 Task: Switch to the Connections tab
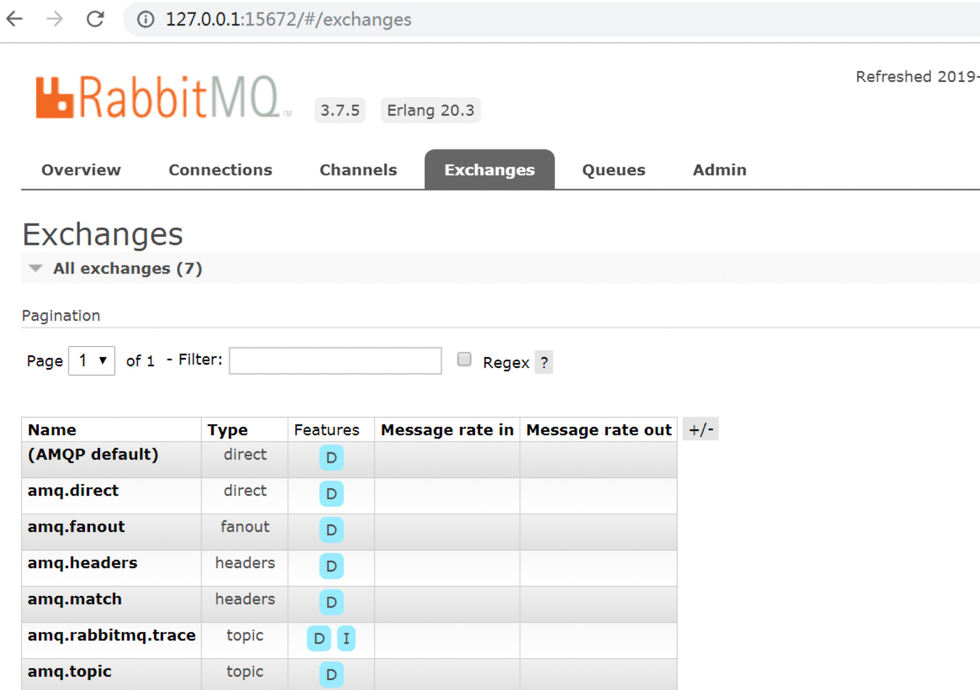(221, 170)
